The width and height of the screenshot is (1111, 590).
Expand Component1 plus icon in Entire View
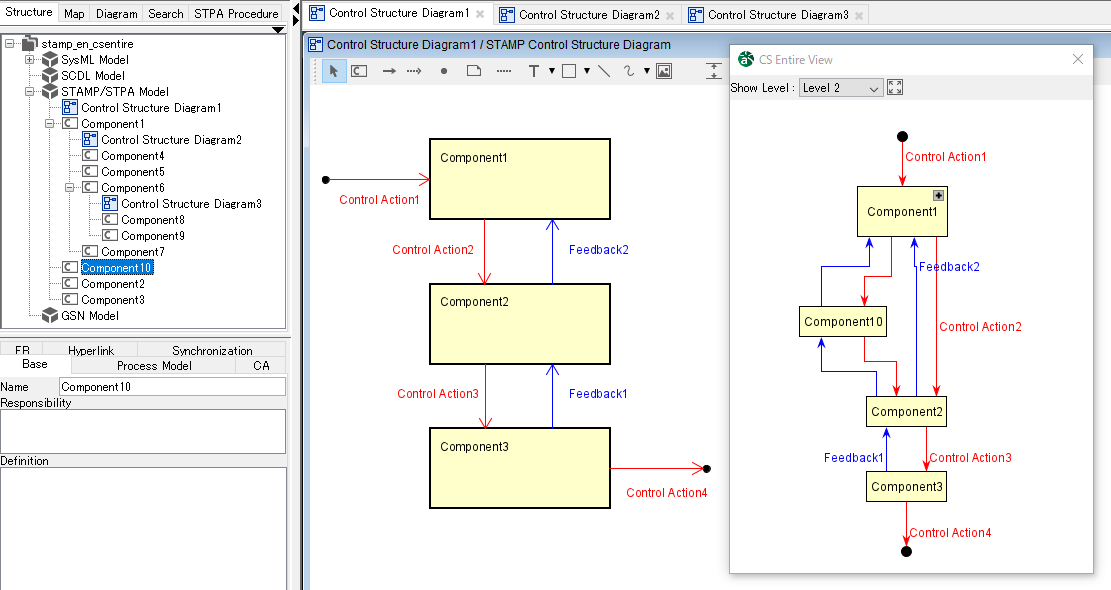938,195
